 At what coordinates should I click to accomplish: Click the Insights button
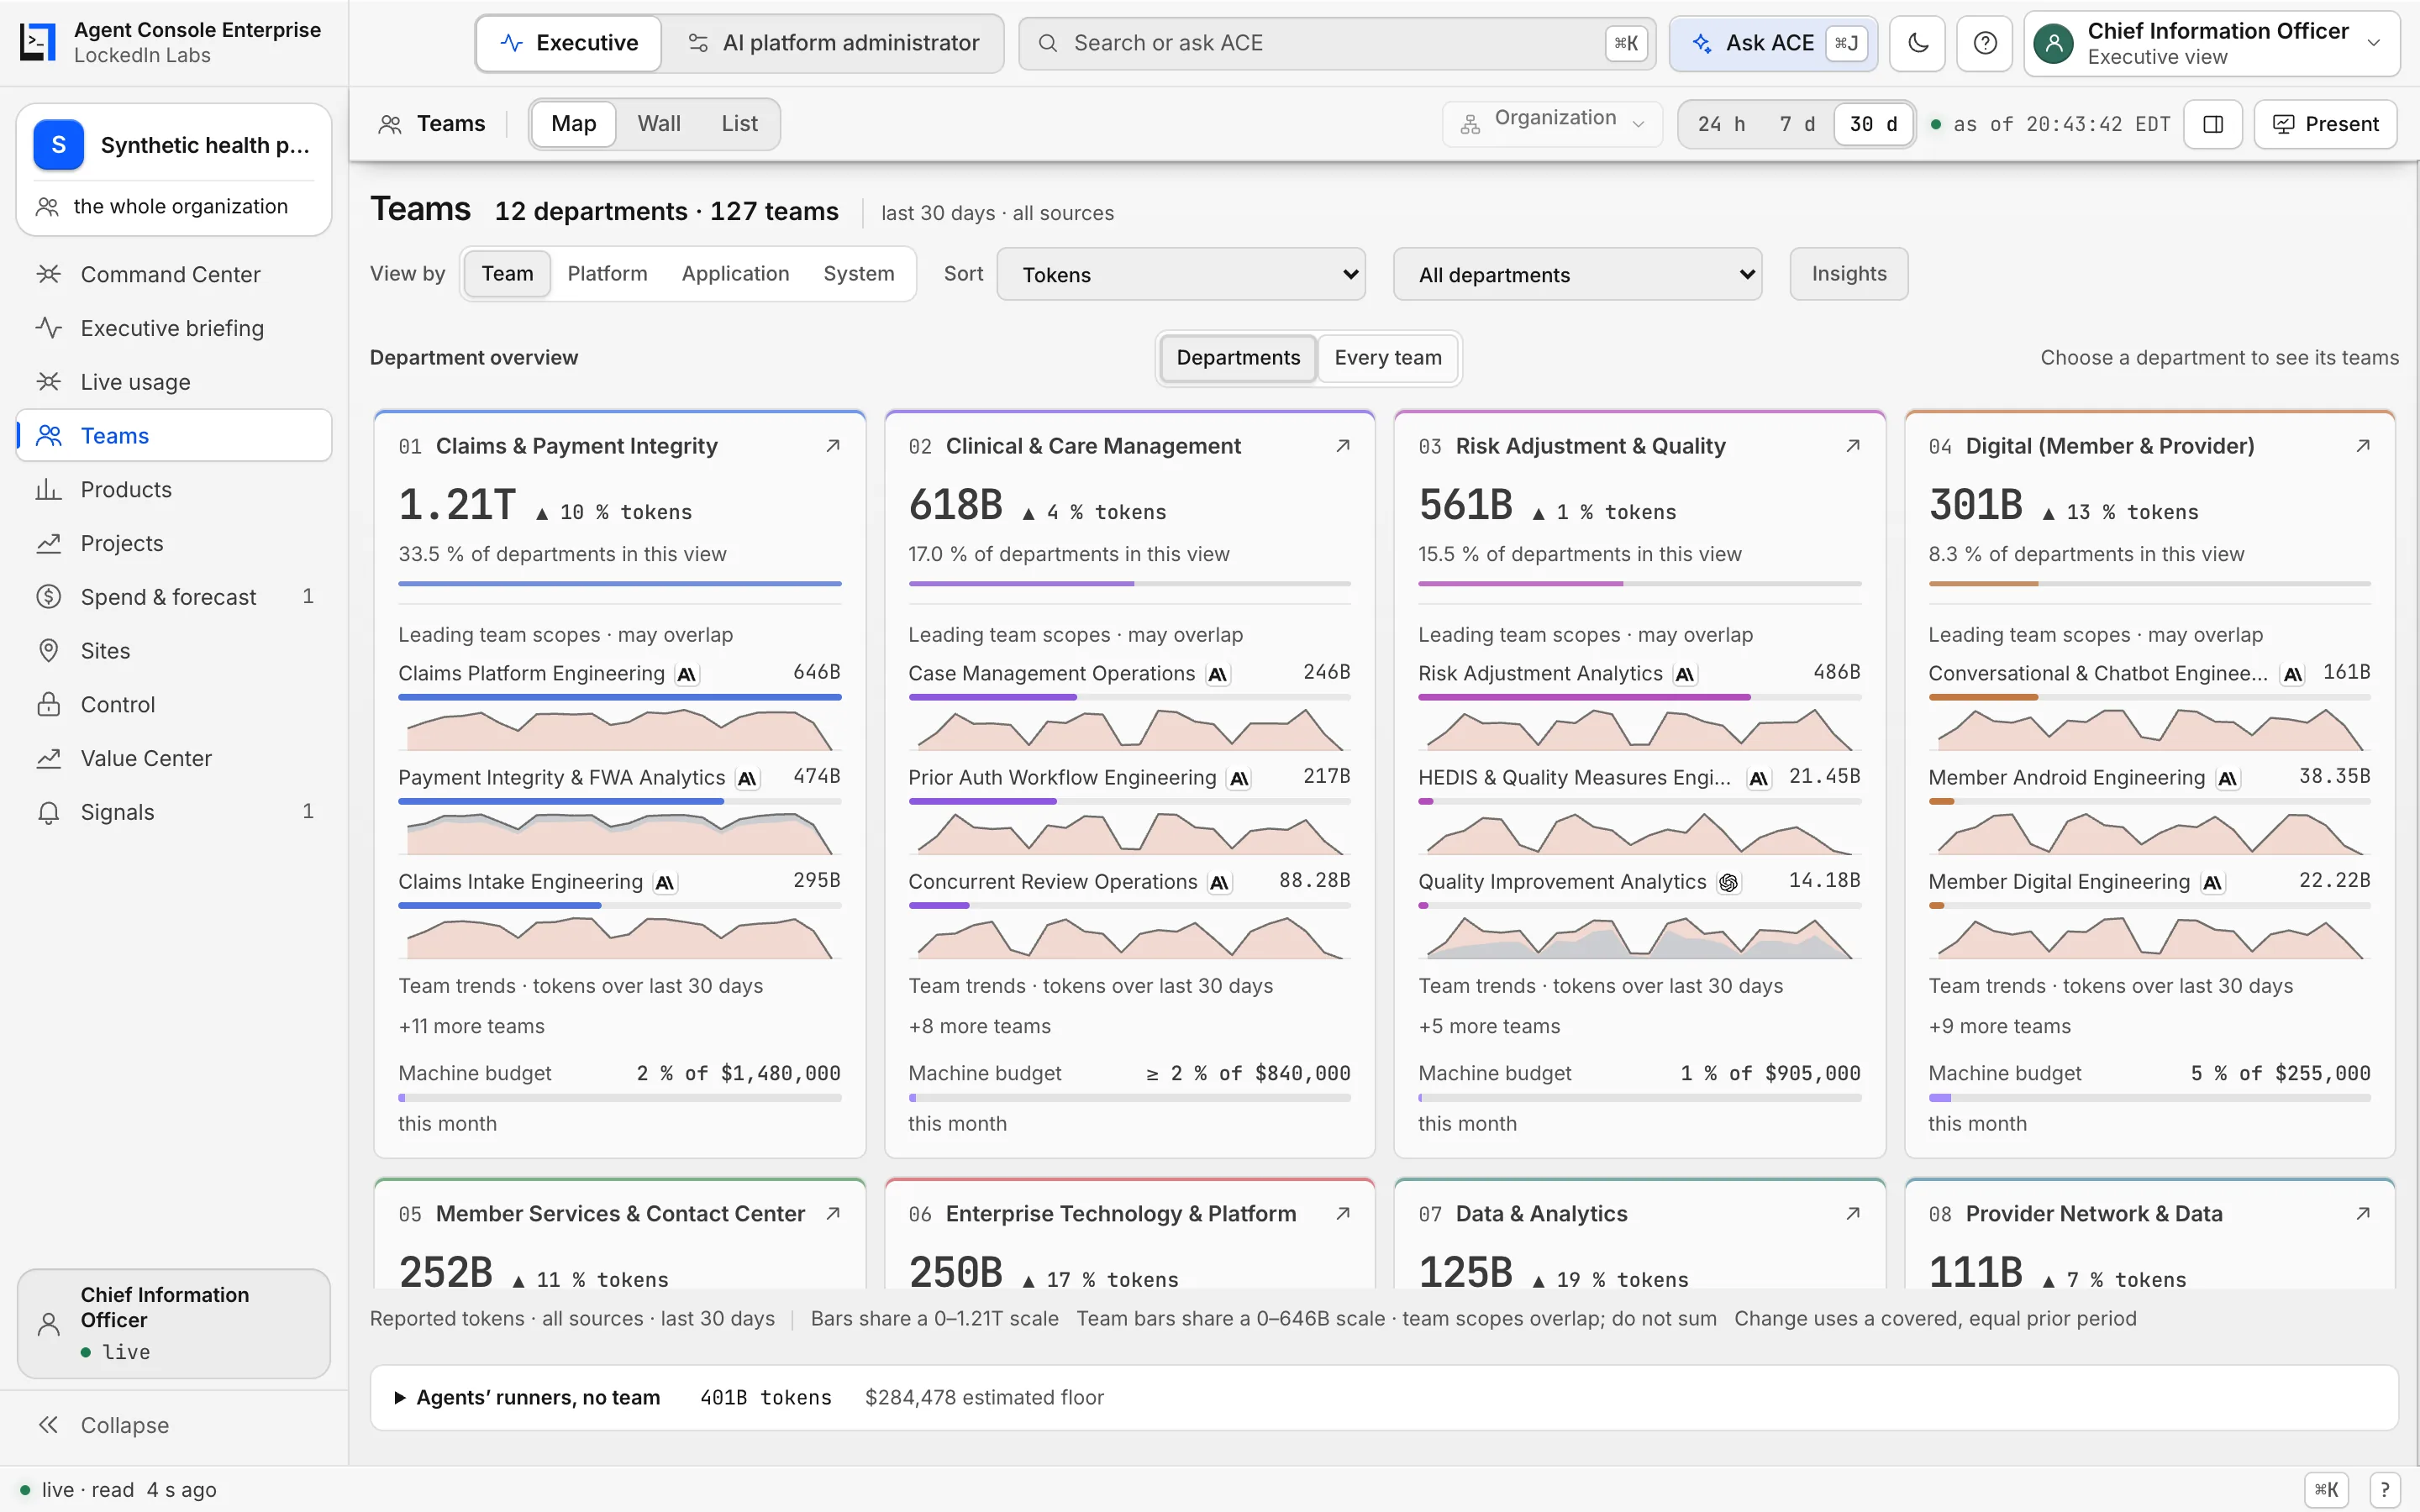(1848, 274)
